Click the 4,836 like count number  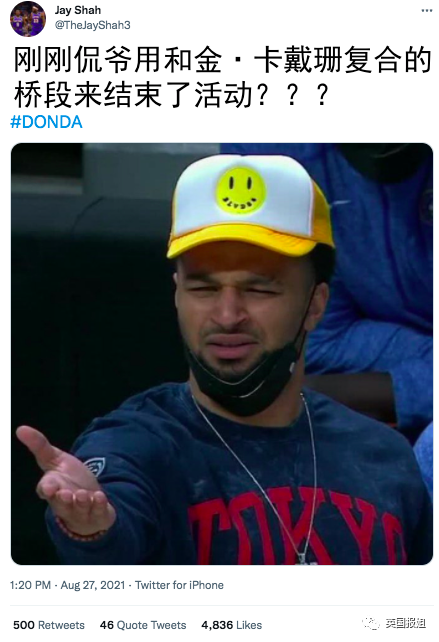pos(217,625)
